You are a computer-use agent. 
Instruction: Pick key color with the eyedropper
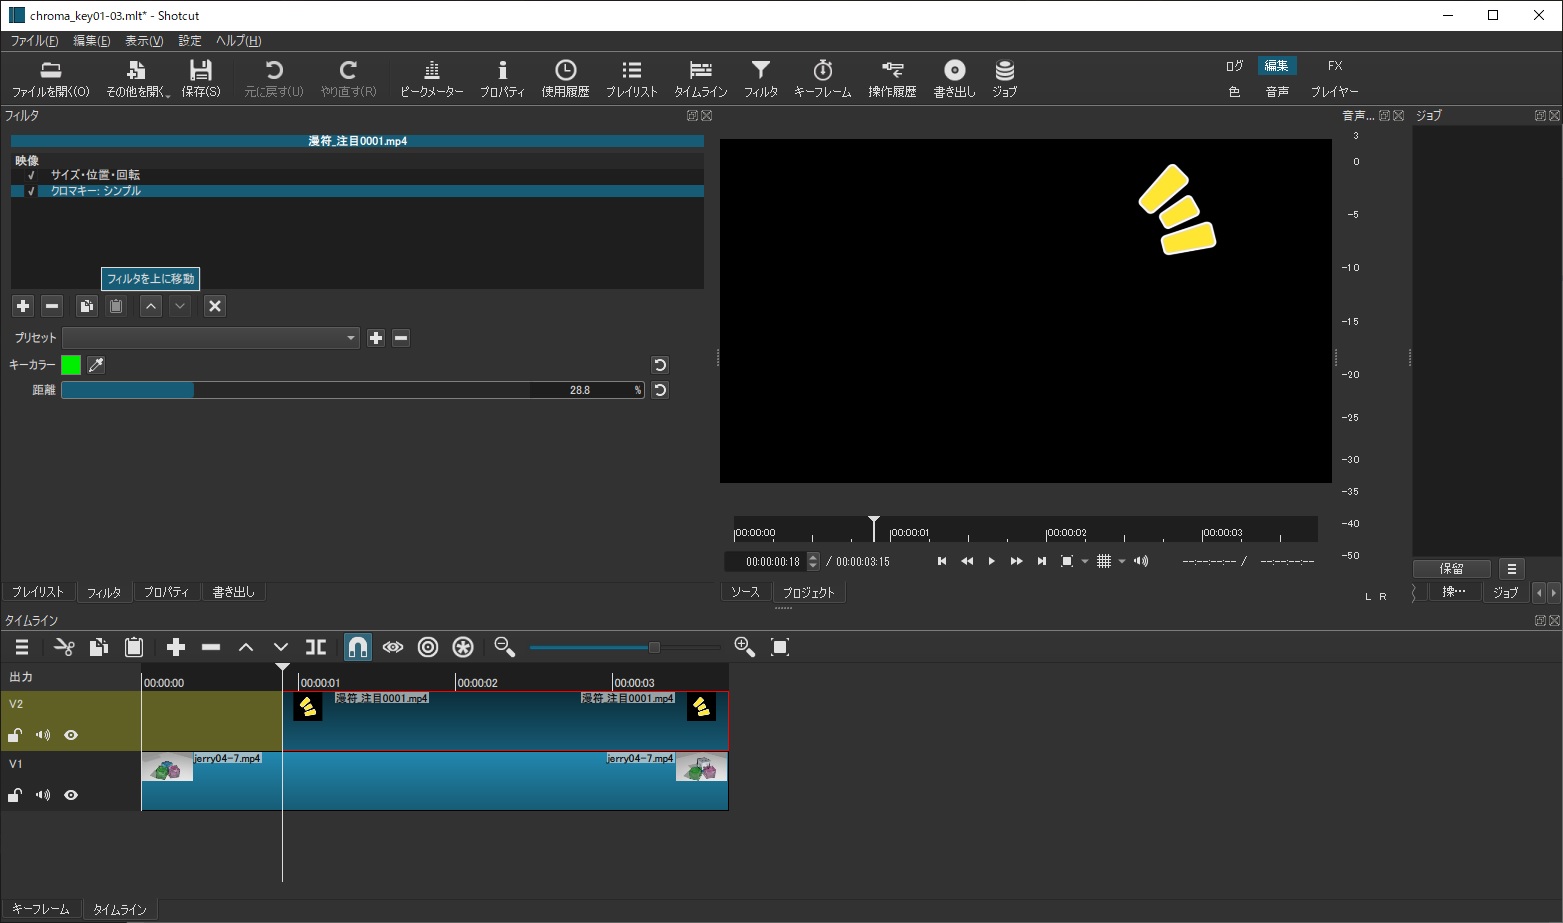click(96, 365)
